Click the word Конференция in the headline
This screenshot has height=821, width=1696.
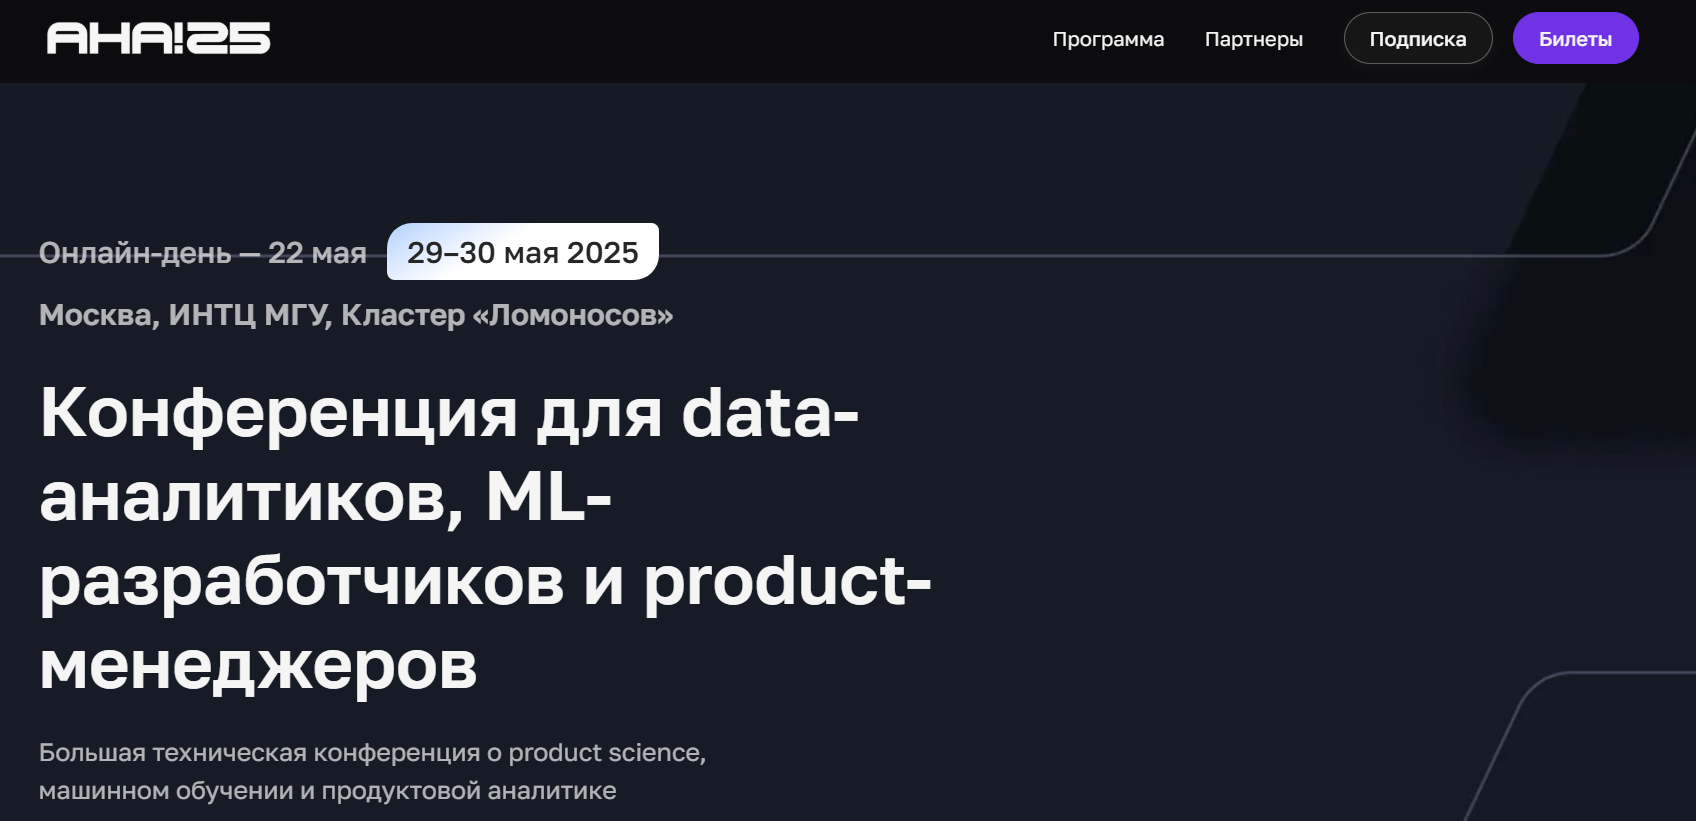click(x=279, y=413)
